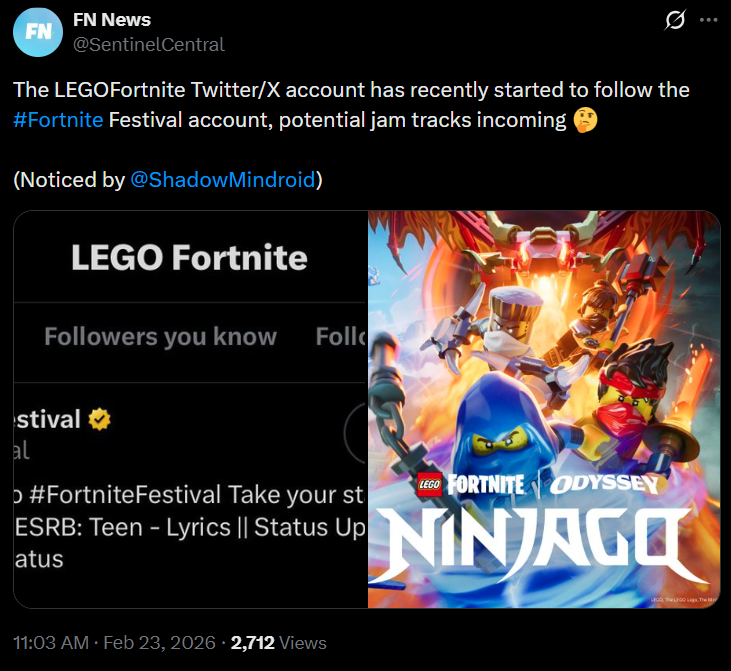Viewport: 731px width, 671px height.
Task: Click the @SentinelCentral handle
Action: (x=149, y=44)
